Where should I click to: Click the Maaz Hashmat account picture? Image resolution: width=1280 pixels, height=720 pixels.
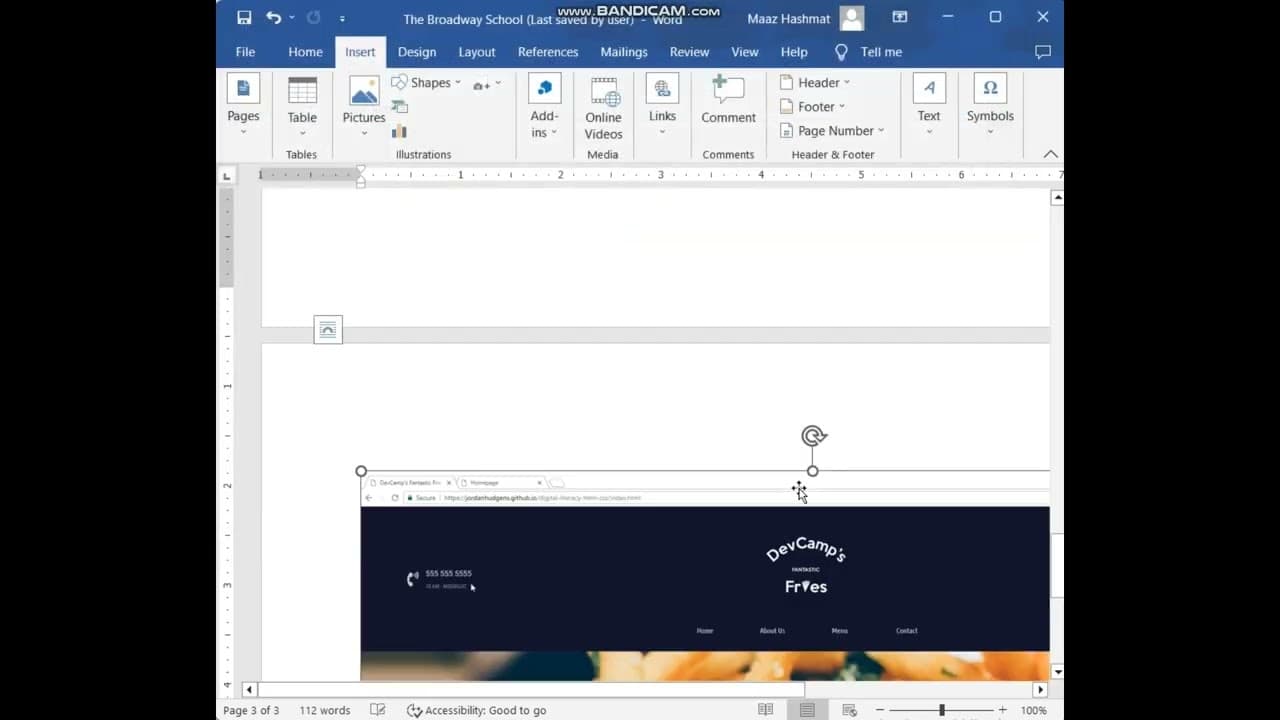tap(852, 18)
